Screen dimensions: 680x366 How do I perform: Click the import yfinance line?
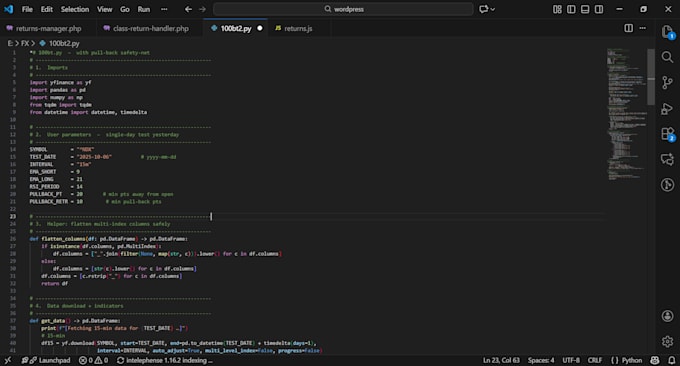60,82
